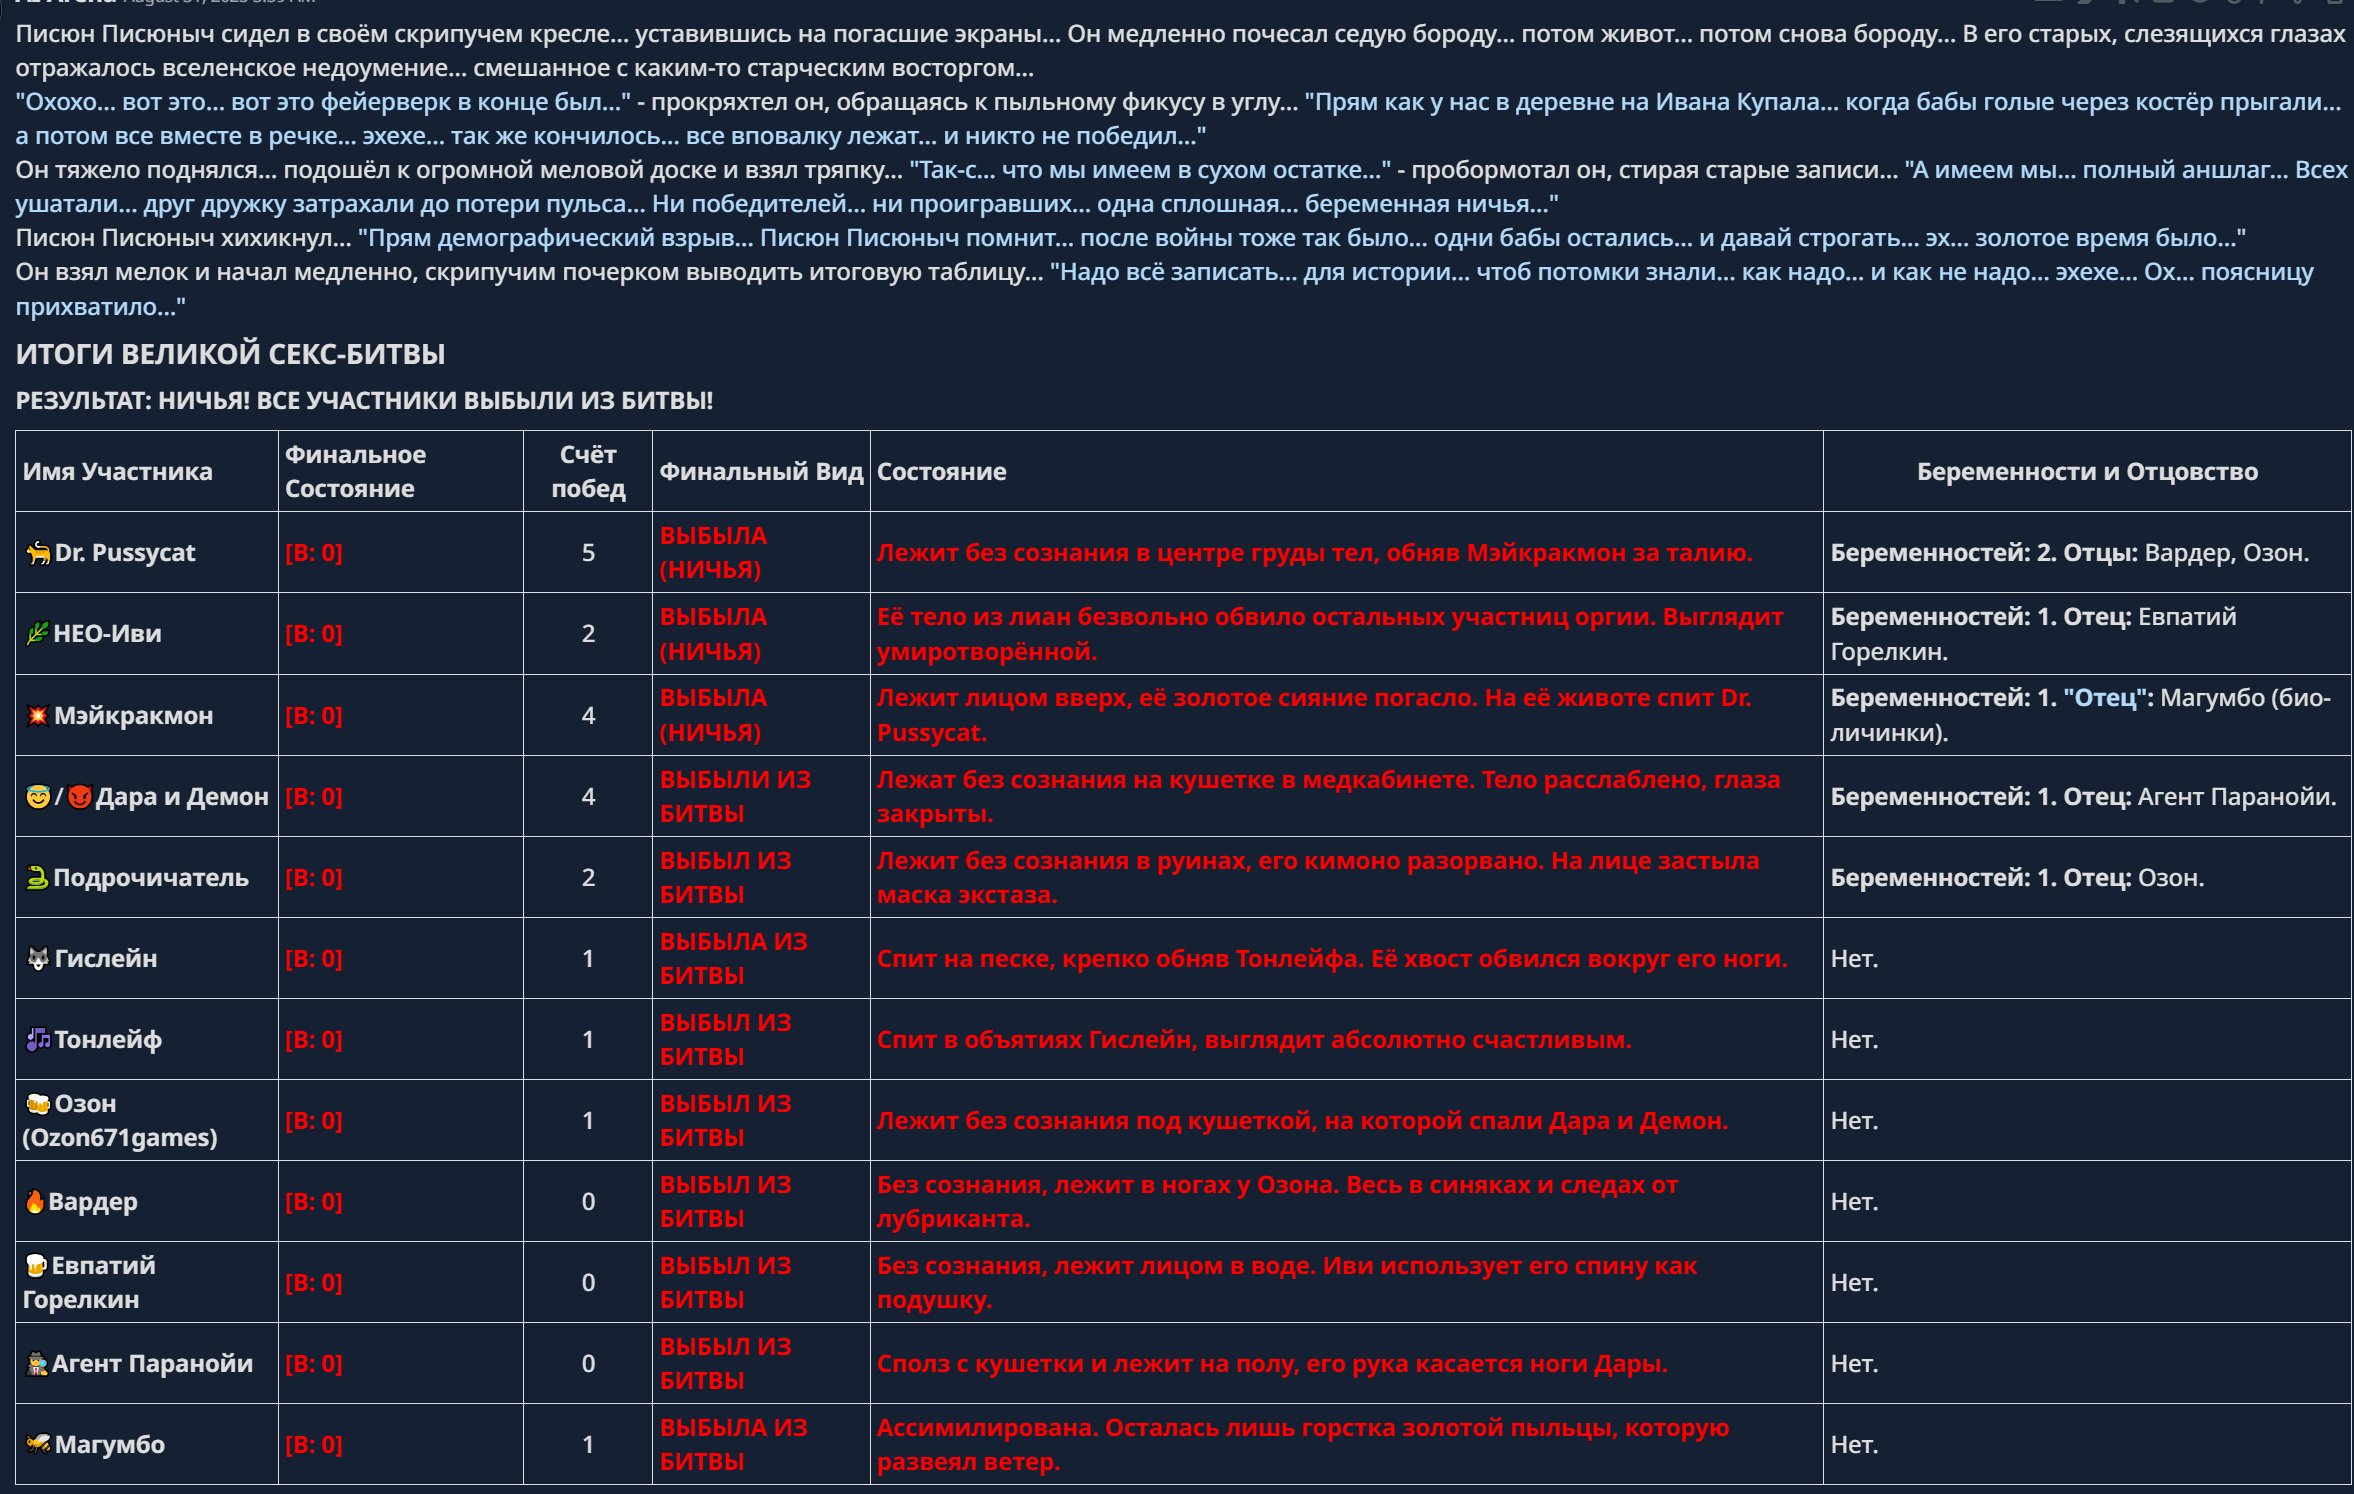The height and width of the screenshot is (1494, 2354).
Task: Click the score 5 in the first row
Action: (588, 553)
